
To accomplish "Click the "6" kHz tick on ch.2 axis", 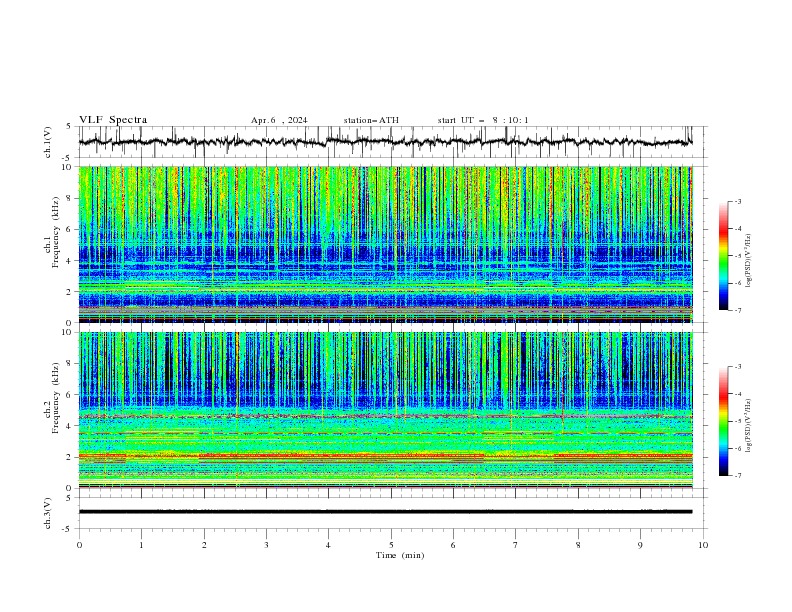I will 70,395.
